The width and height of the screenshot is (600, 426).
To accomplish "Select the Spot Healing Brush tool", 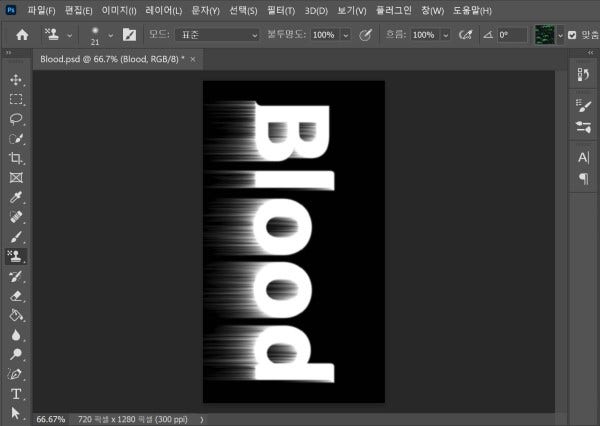I will point(16,217).
